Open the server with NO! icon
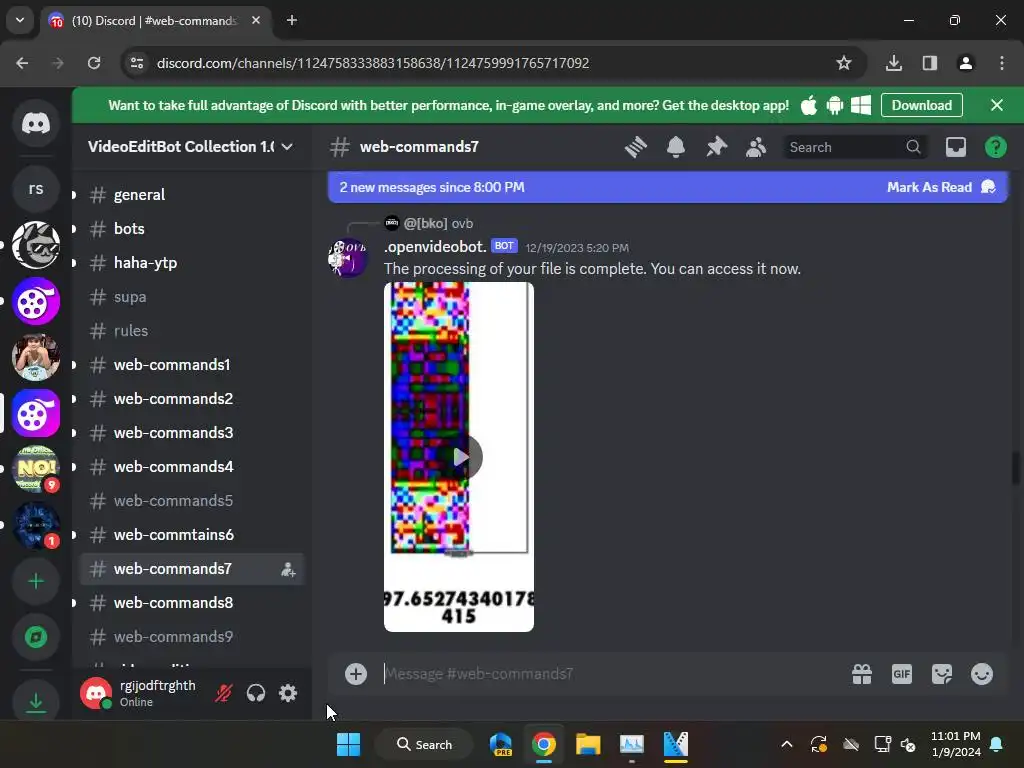The width and height of the screenshot is (1024, 768). click(36, 469)
